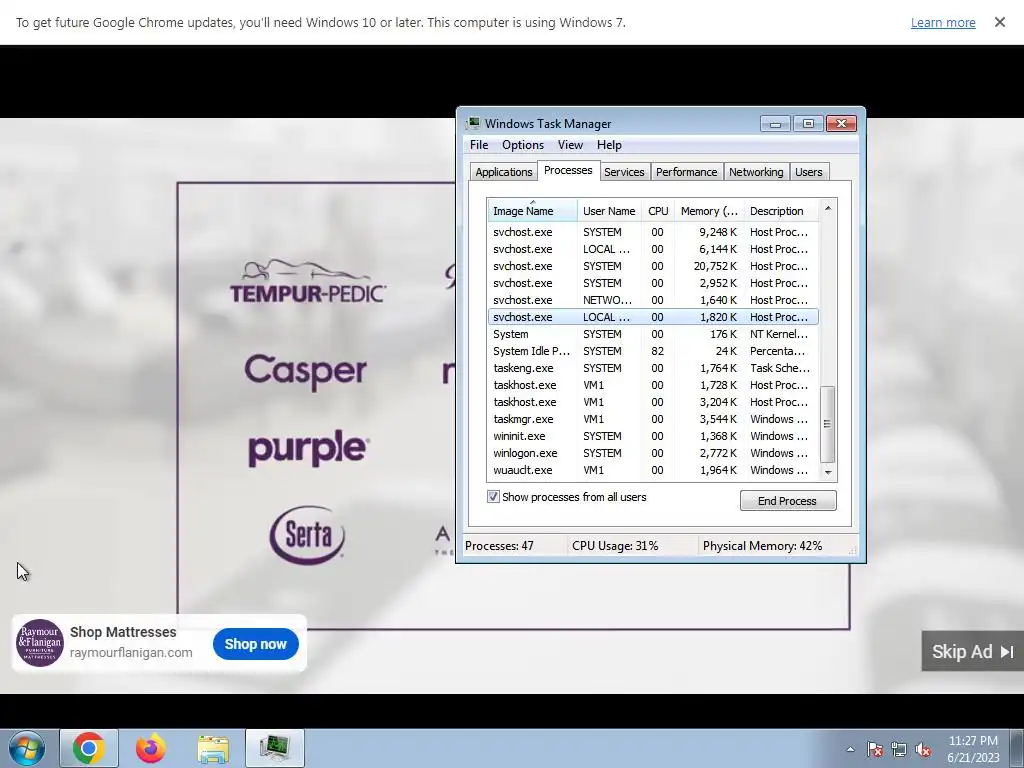Click the Task Manager title bar icon

(x=473, y=123)
